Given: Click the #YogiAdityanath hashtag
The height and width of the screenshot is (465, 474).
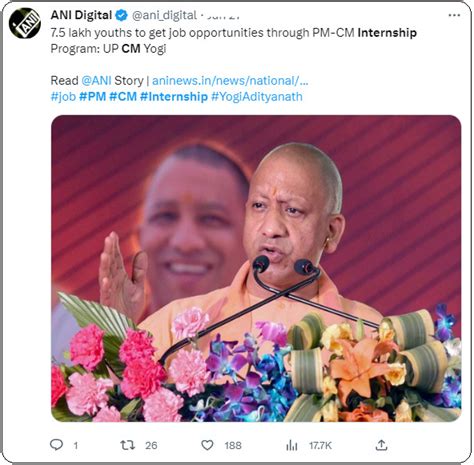Looking at the screenshot, I should 257,97.
